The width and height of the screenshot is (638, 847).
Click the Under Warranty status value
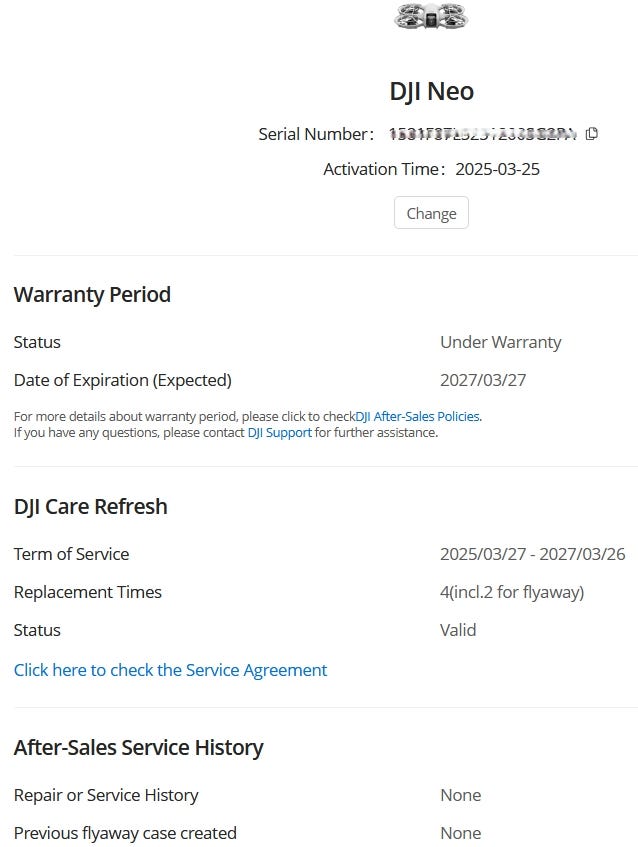[500, 342]
